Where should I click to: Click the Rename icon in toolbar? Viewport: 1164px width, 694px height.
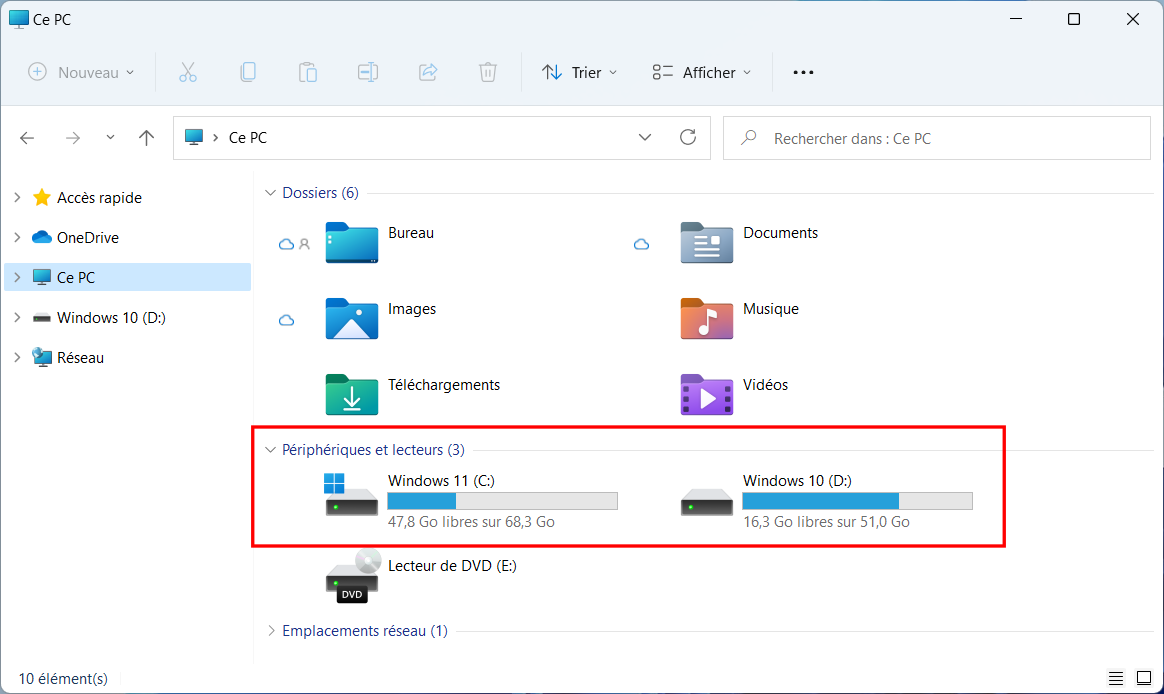(367, 72)
